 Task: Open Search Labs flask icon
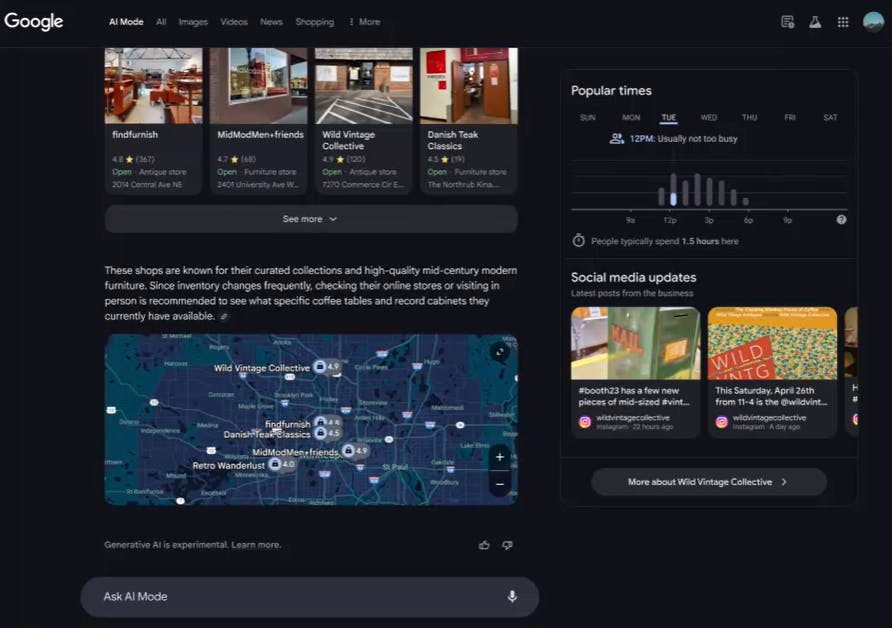[815, 22]
